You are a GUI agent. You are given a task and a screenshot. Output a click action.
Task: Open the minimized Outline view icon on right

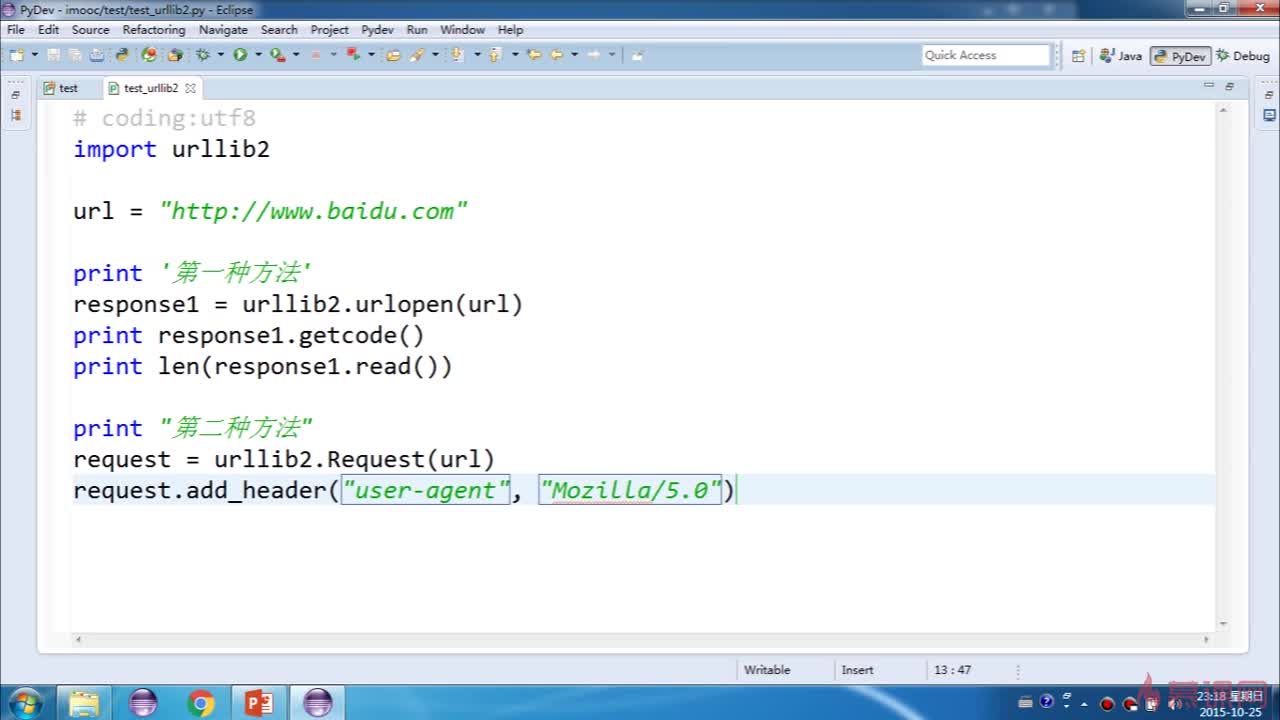click(x=1268, y=115)
